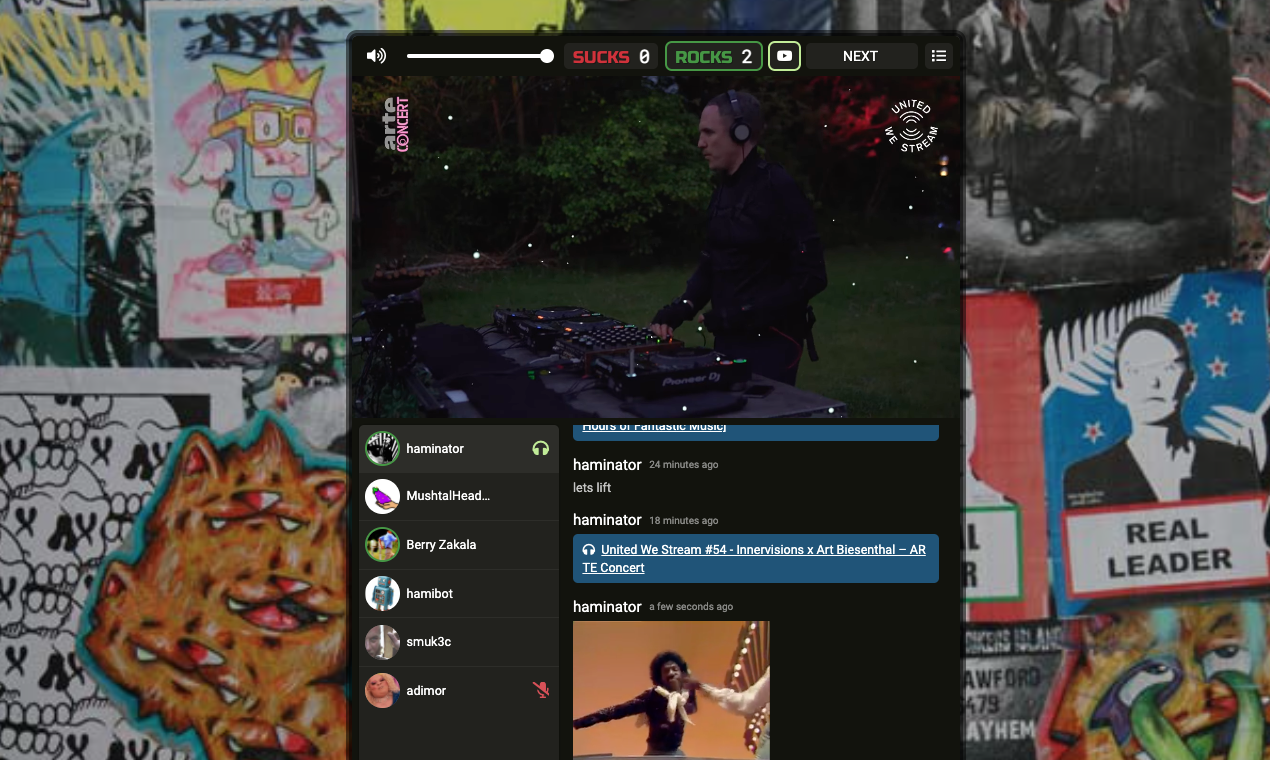The width and height of the screenshot is (1270, 760).
Task: Toggle your ROCKS vote
Action: pos(713,56)
